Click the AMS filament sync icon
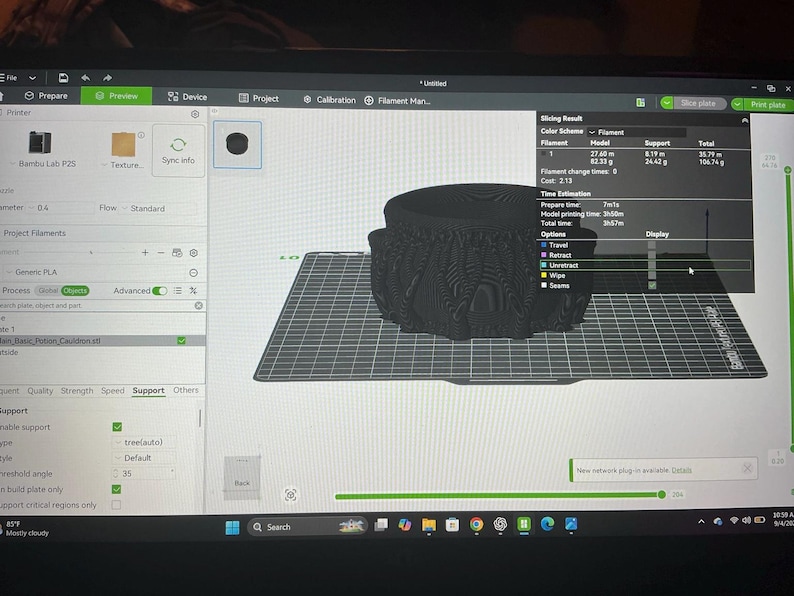Viewport: 794px width, 596px height. tap(177, 253)
